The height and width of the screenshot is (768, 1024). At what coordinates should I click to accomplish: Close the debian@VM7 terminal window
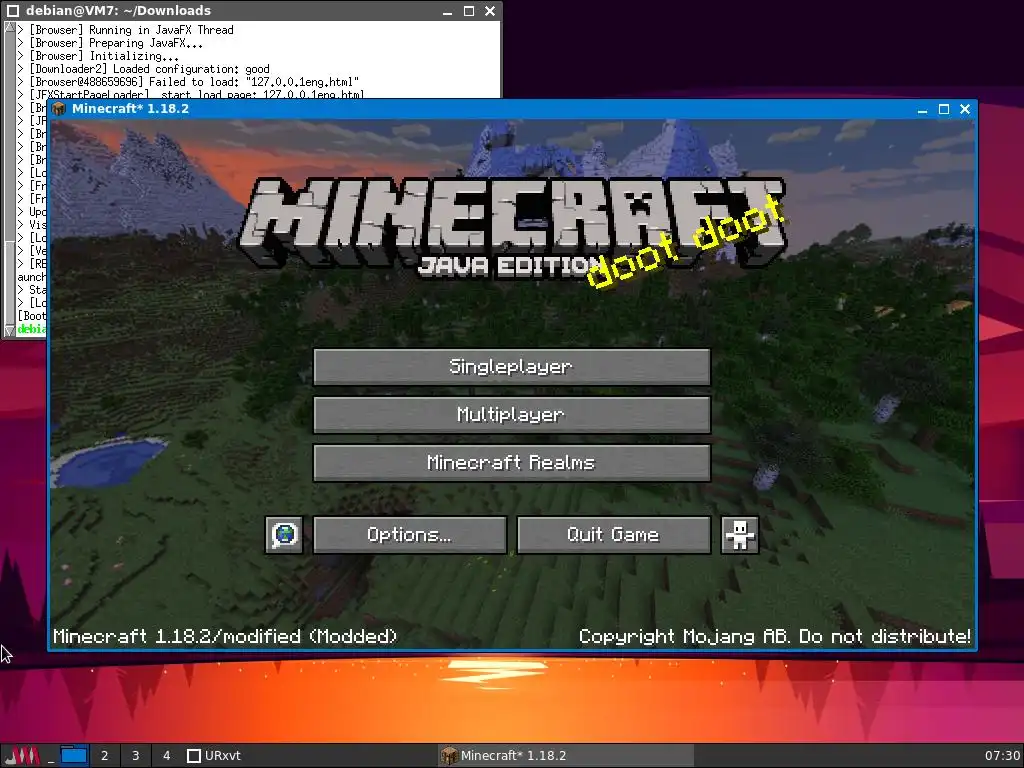(490, 10)
